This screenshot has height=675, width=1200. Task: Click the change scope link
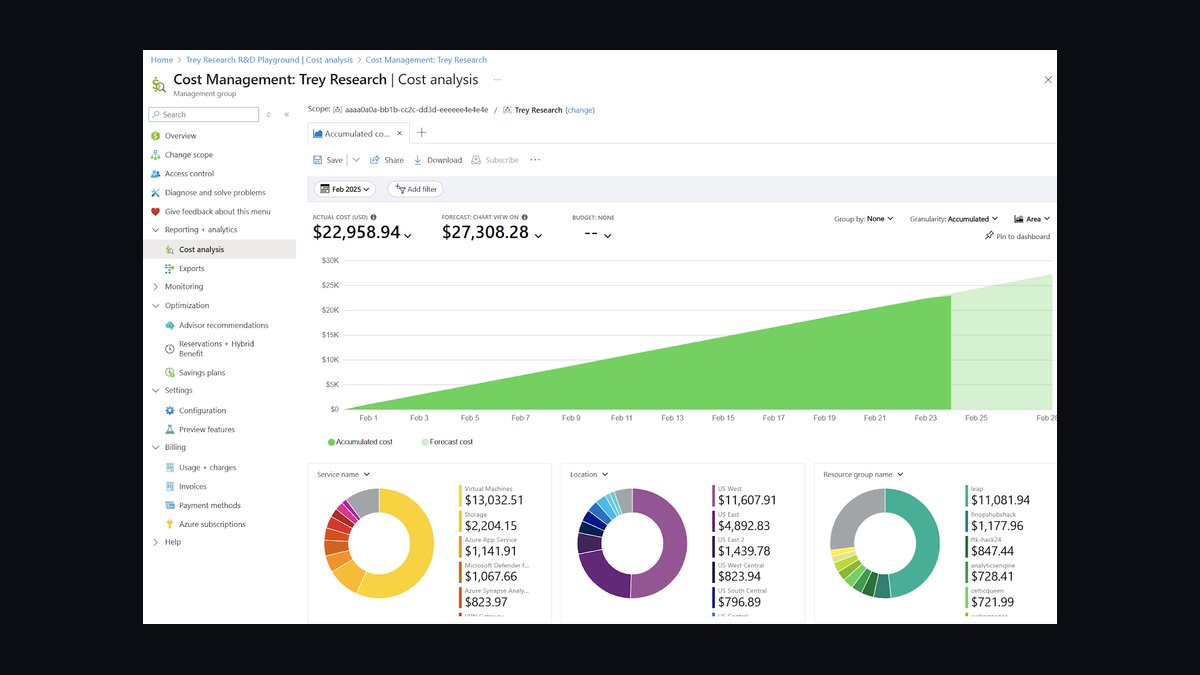coord(580,110)
